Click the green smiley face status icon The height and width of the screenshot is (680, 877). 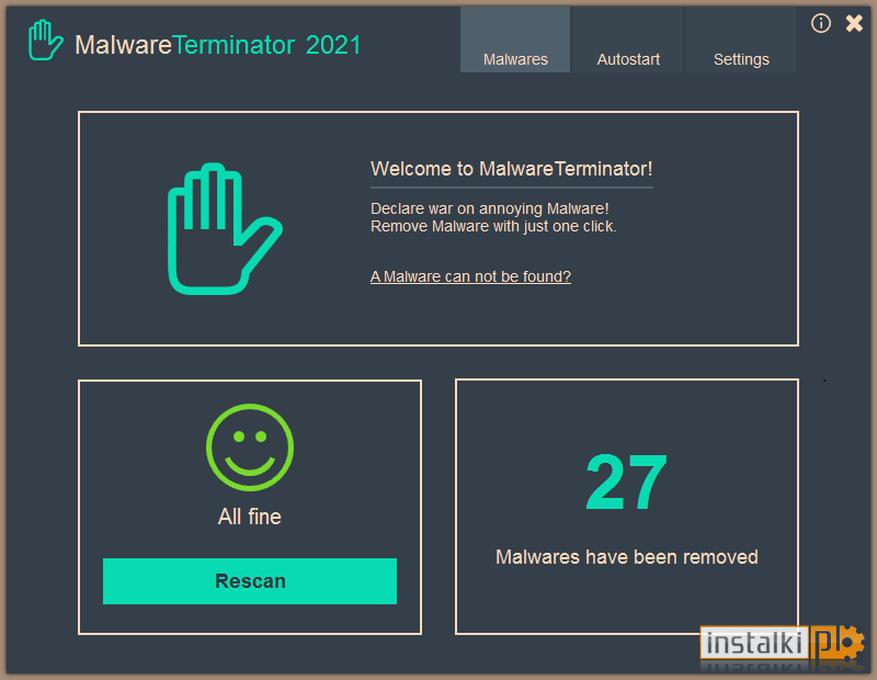click(x=249, y=447)
